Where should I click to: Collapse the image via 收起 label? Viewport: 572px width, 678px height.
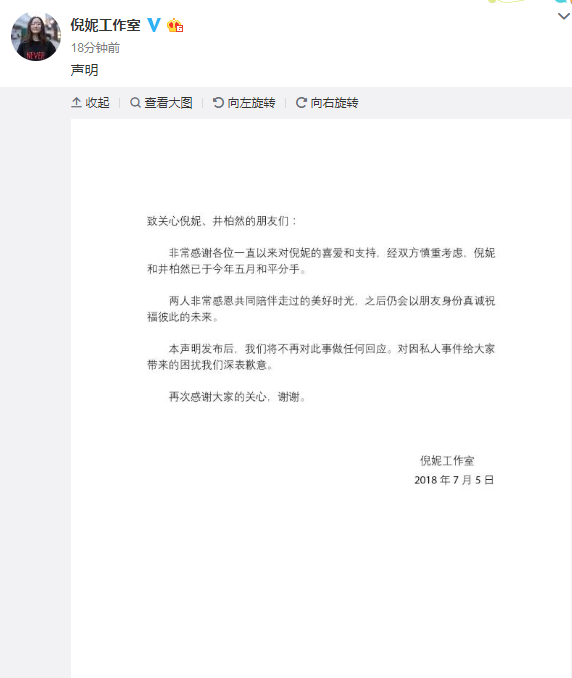coord(97,102)
